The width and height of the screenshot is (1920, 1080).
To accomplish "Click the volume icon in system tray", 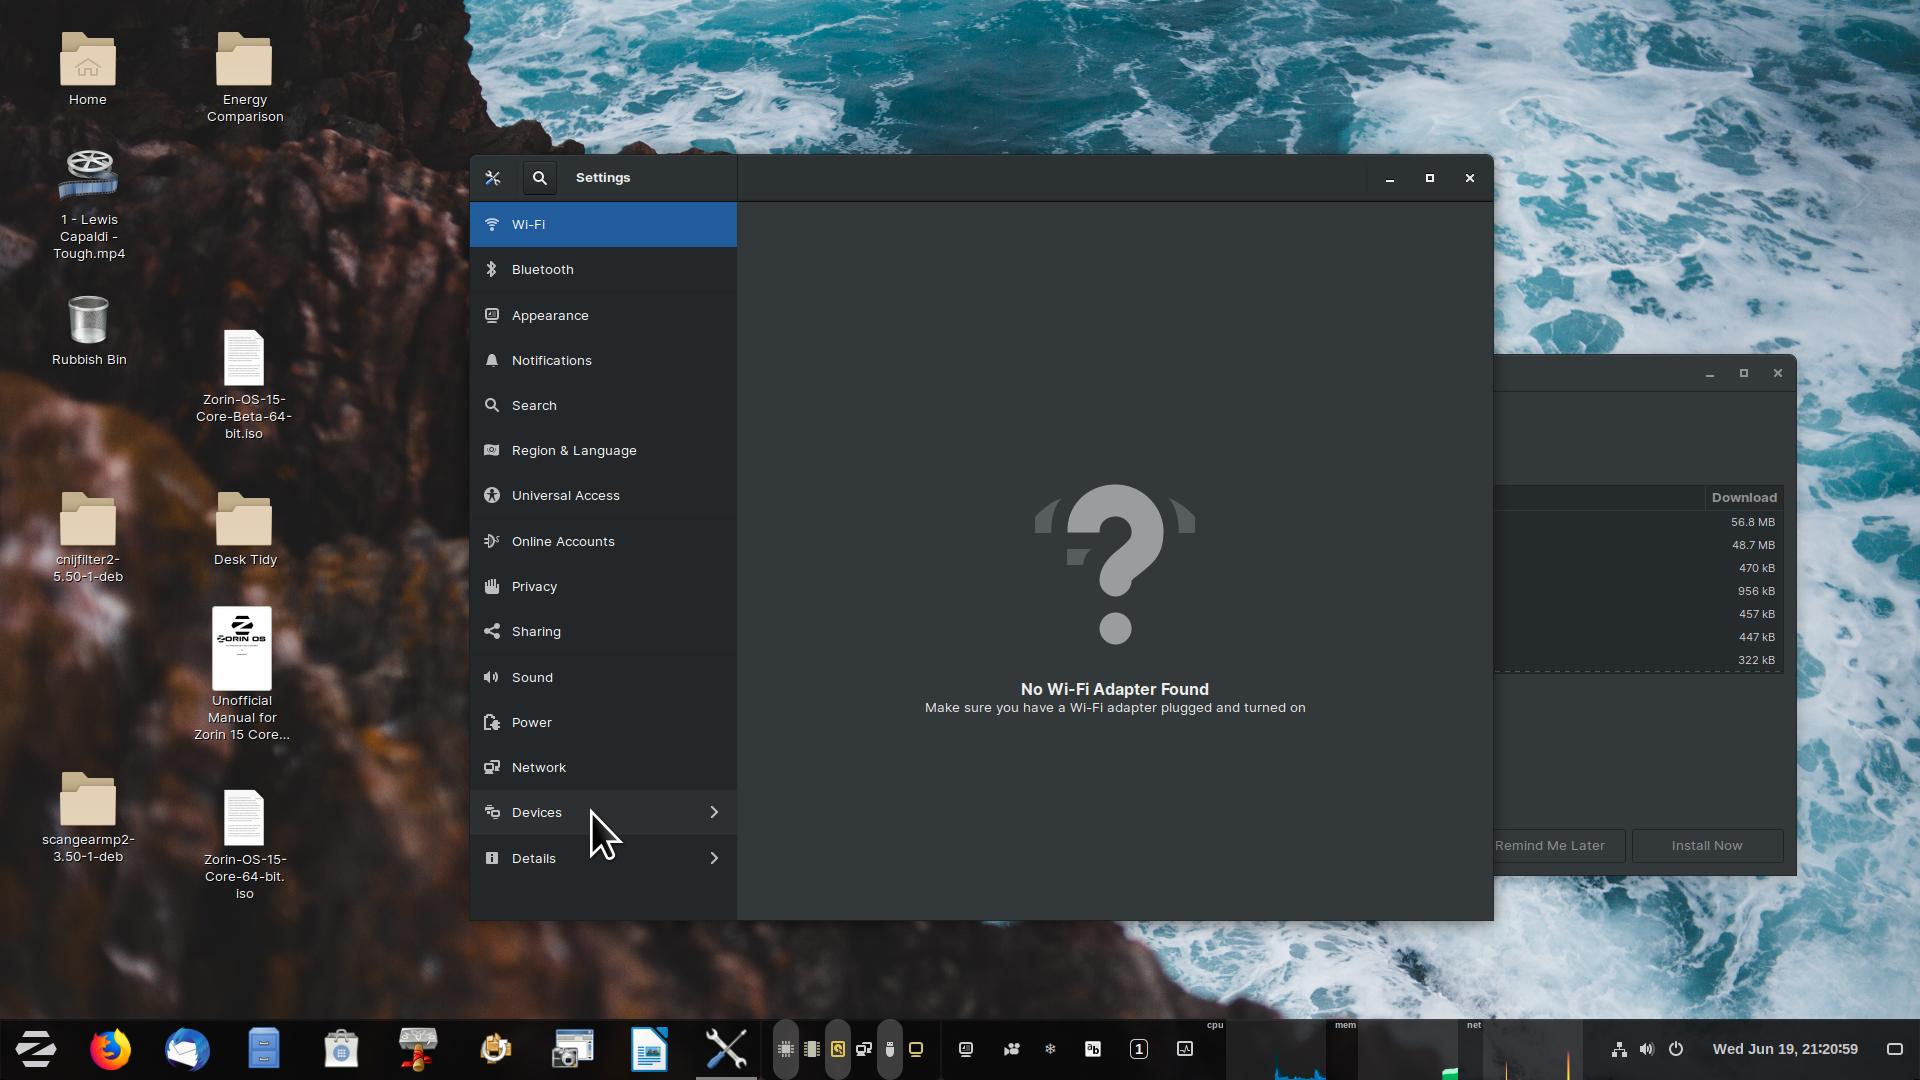I will [1646, 1049].
